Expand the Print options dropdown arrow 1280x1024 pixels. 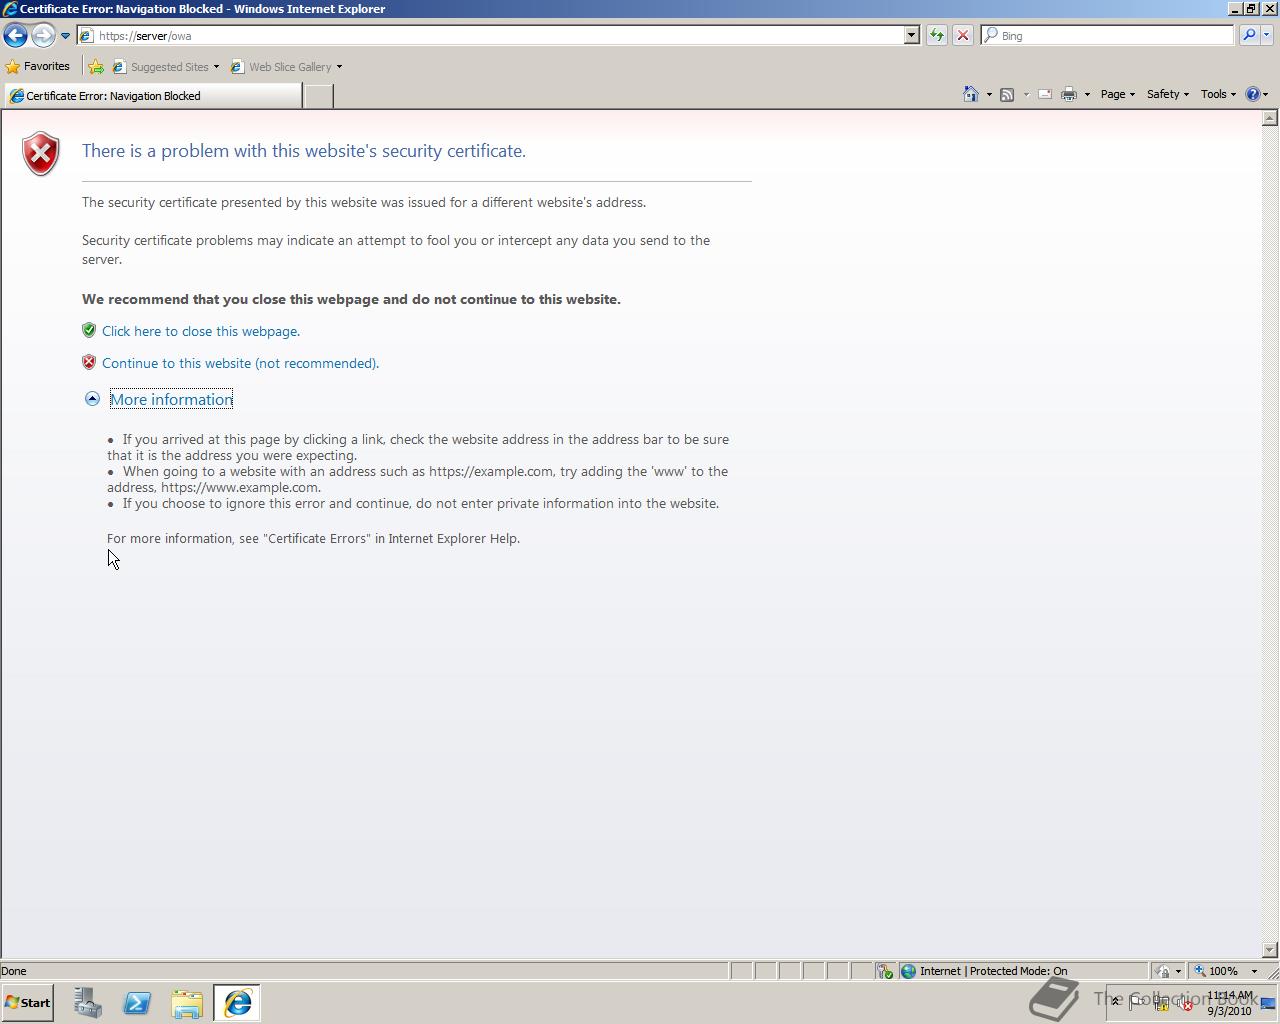click(x=1087, y=95)
